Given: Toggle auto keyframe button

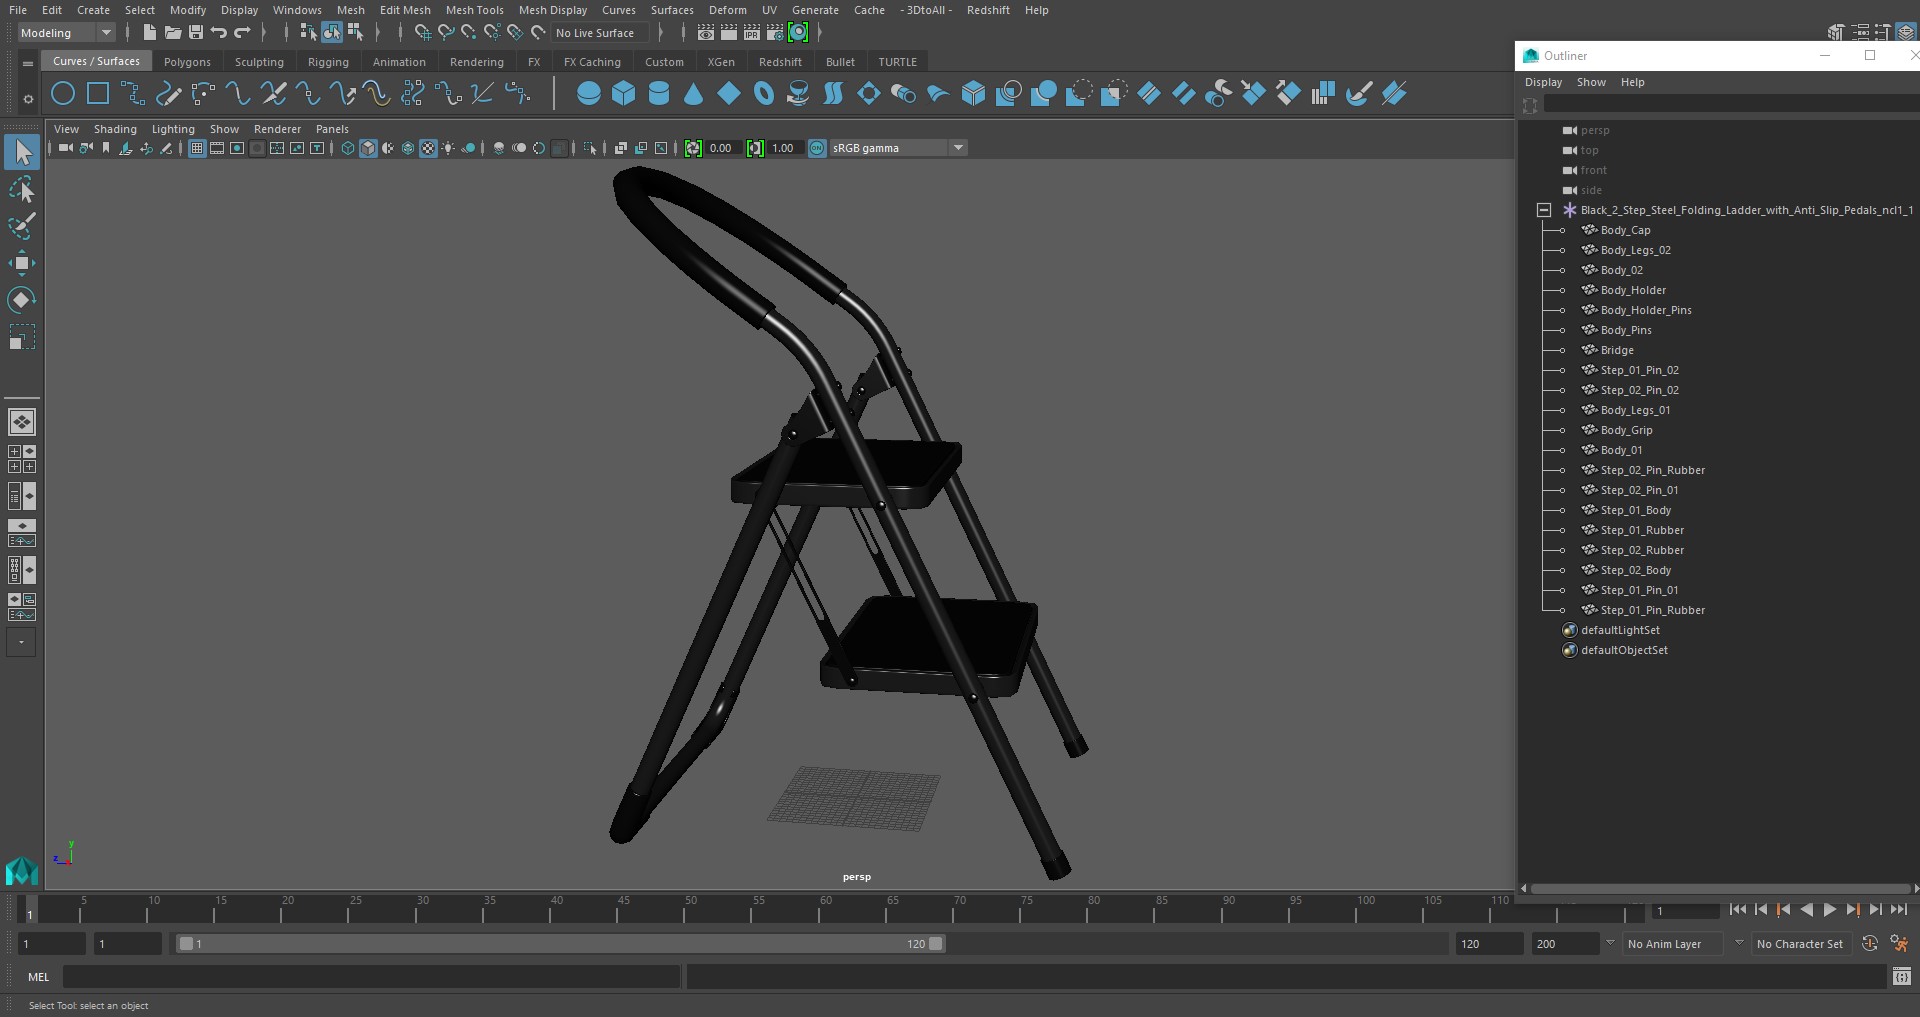Looking at the screenshot, I should coord(1869,943).
